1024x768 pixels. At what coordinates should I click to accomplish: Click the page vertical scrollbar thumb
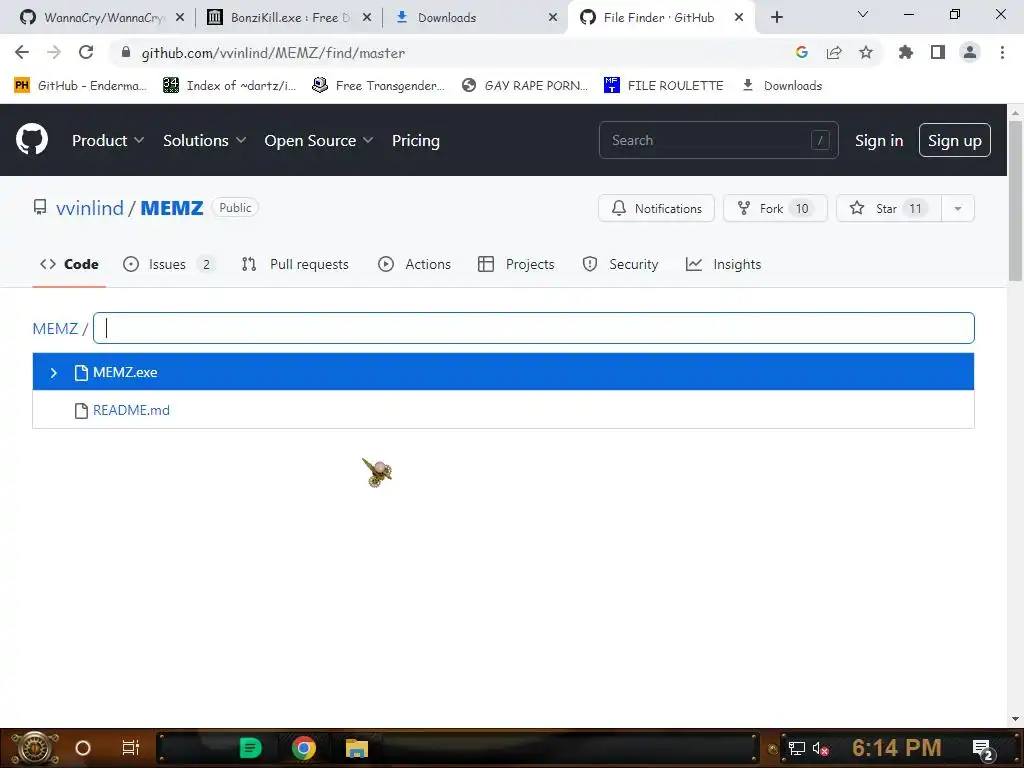coord(1015,201)
